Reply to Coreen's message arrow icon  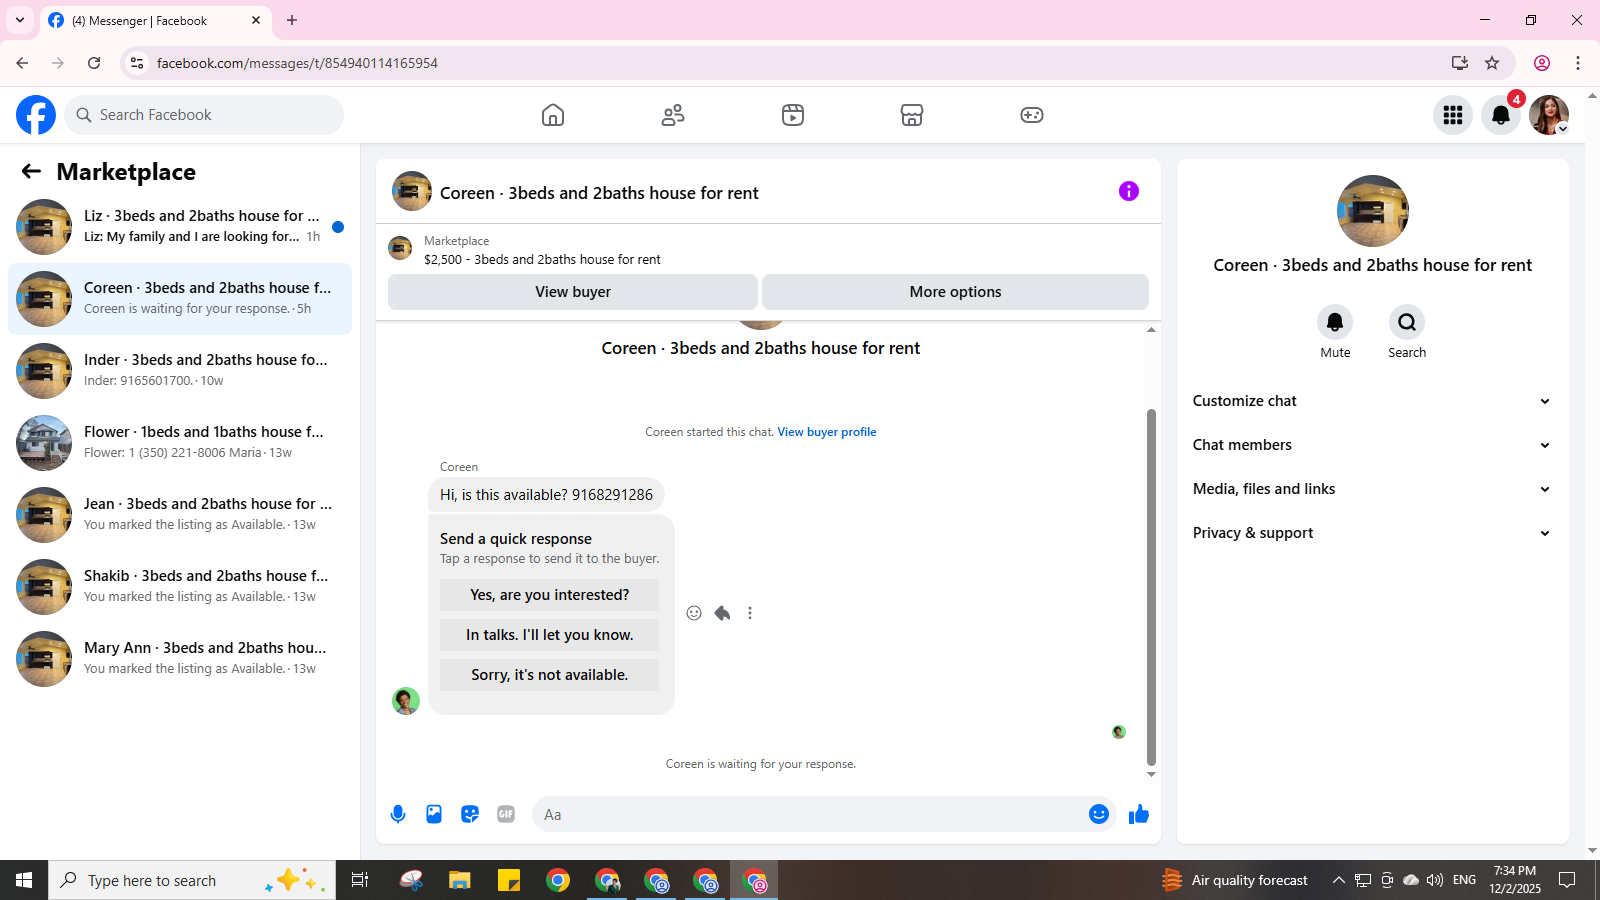click(722, 613)
